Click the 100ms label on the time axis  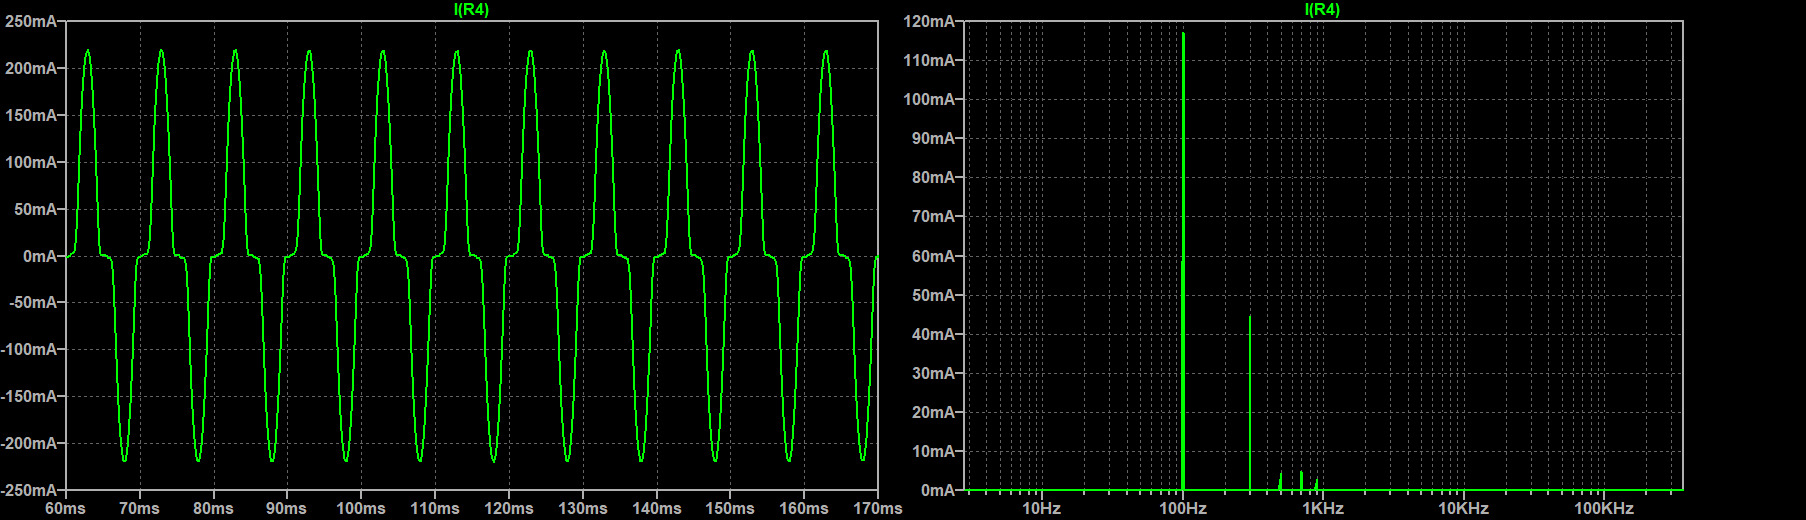[x=361, y=508]
